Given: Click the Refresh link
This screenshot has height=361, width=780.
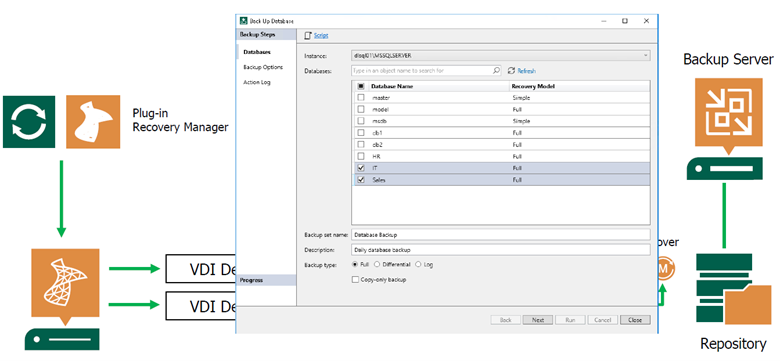Looking at the screenshot, I should pos(526,71).
